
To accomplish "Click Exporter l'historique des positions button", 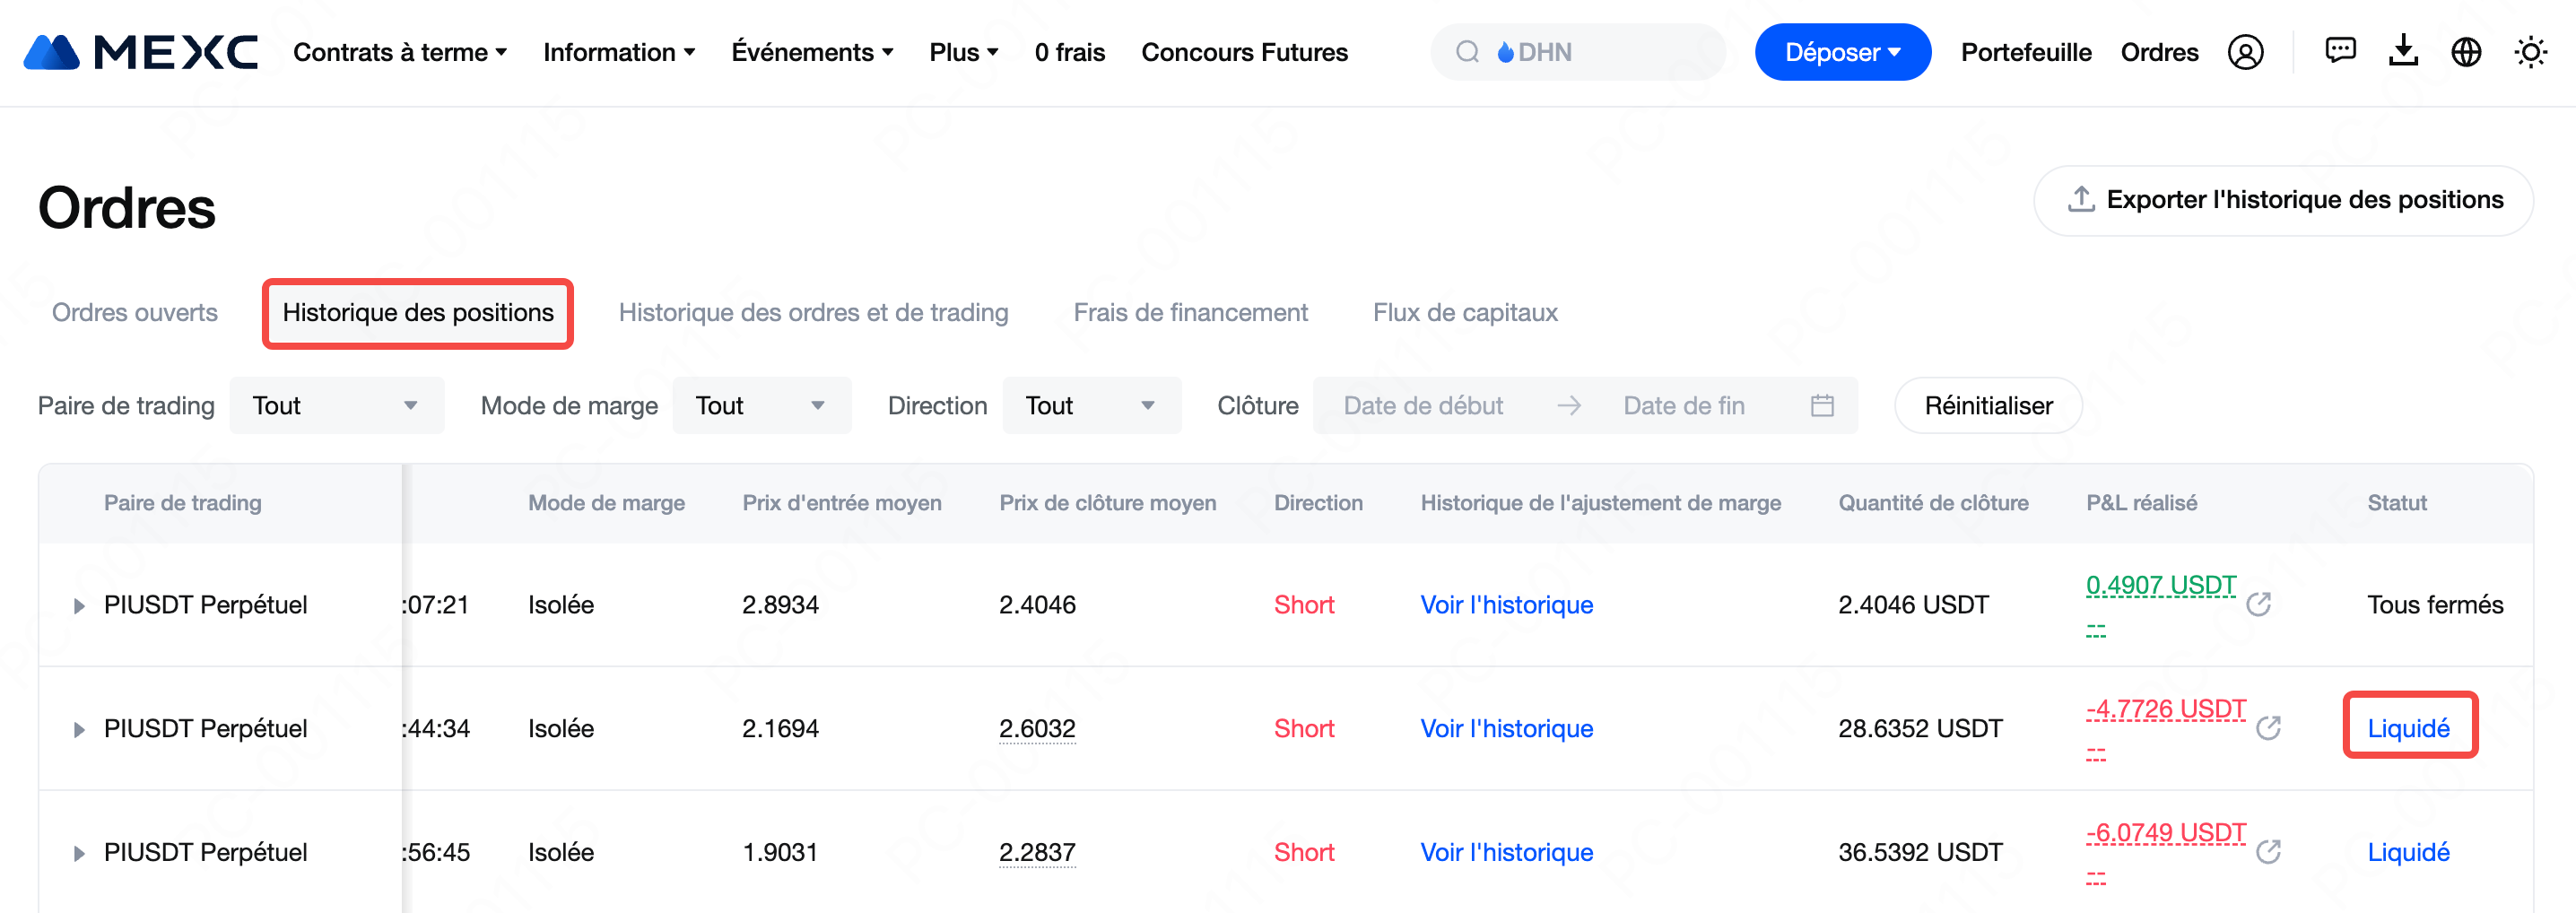I will click(2284, 200).
